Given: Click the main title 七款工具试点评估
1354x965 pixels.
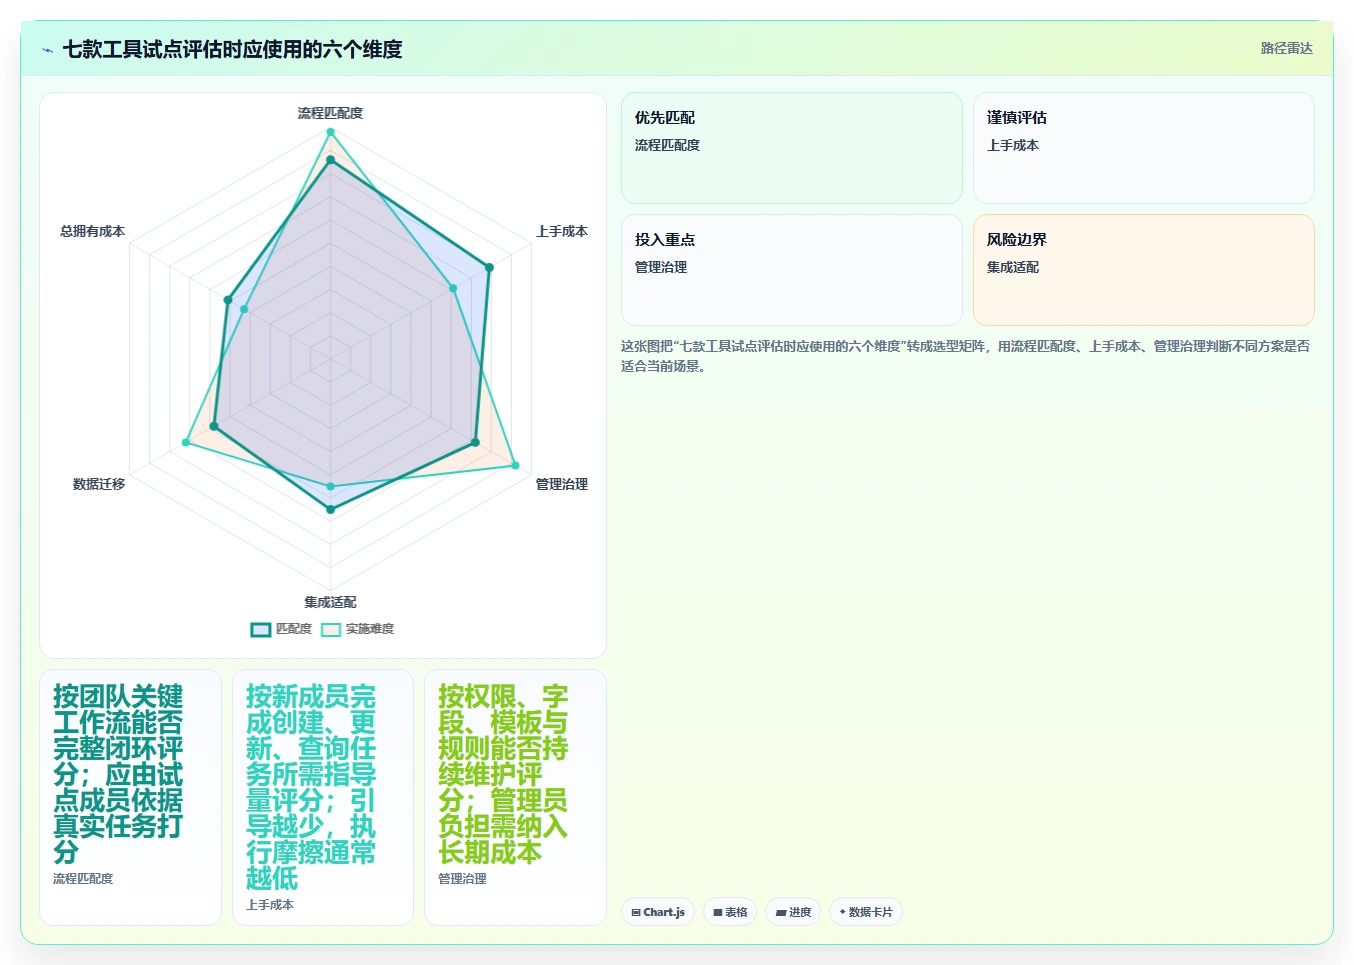Looking at the screenshot, I should 232,50.
